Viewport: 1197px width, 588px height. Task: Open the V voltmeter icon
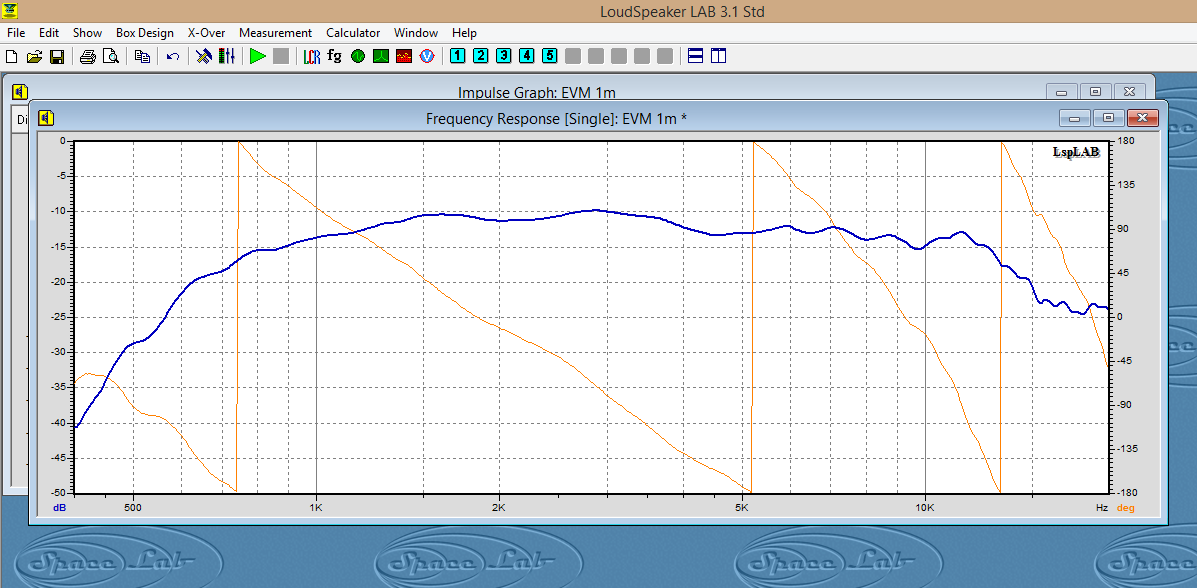click(428, 57)
